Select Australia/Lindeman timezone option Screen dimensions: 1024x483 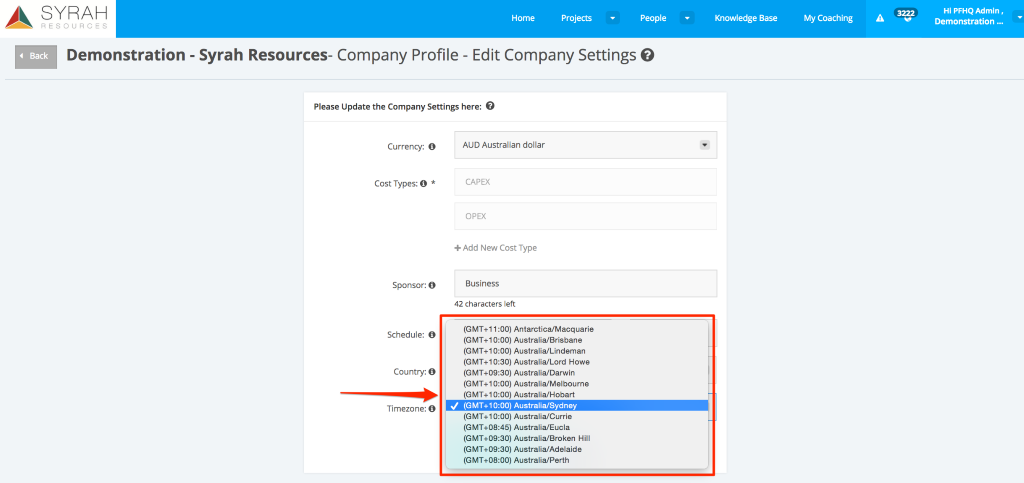click(x=577, y=351)
